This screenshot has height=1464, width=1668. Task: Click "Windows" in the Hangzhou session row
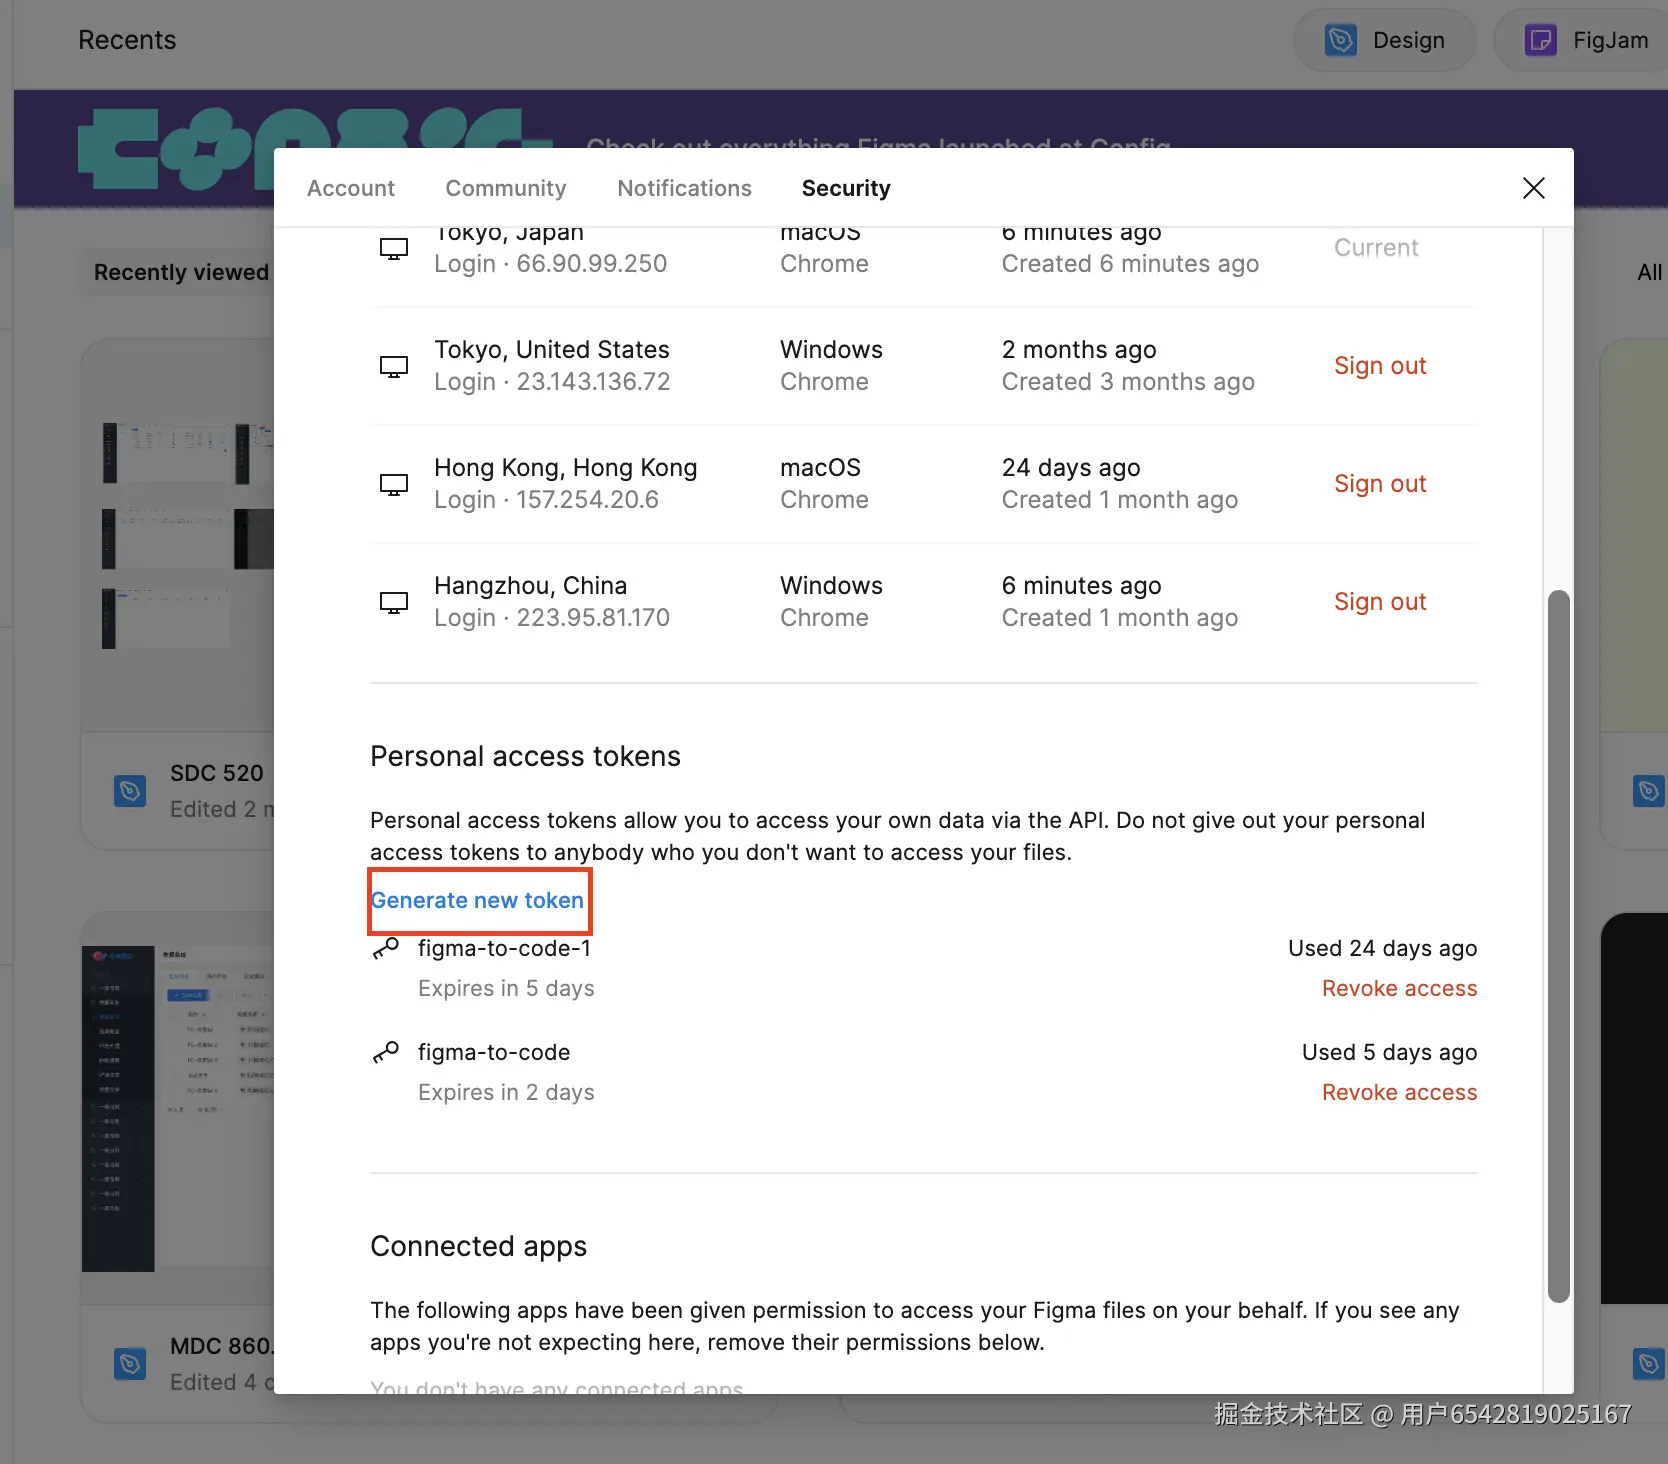tap(831, 586)
